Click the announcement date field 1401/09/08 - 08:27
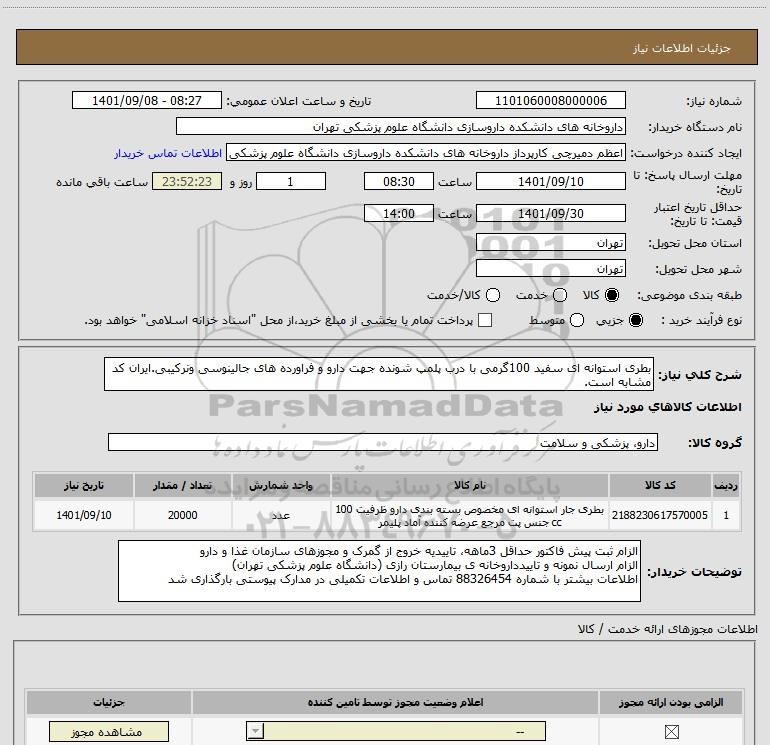Viewport: 770px width, 745px height. point(147,101)
